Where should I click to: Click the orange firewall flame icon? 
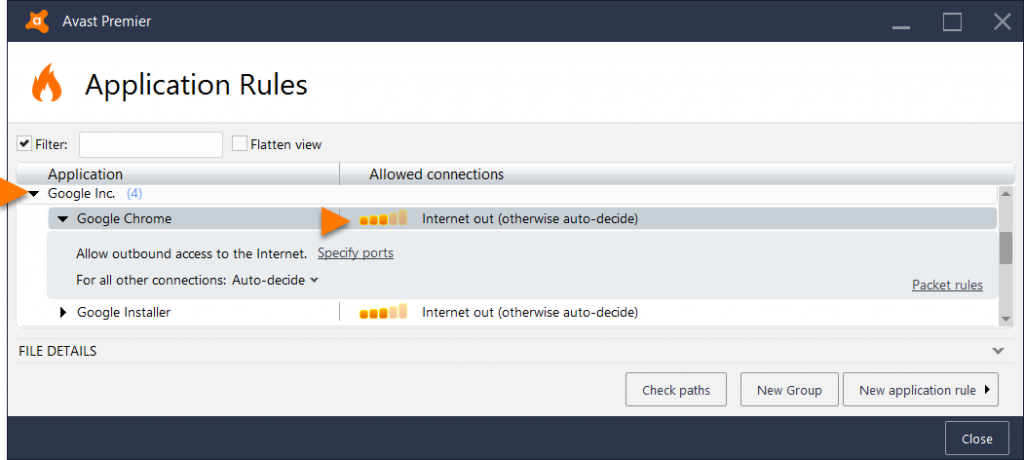[x=46, y=84]
